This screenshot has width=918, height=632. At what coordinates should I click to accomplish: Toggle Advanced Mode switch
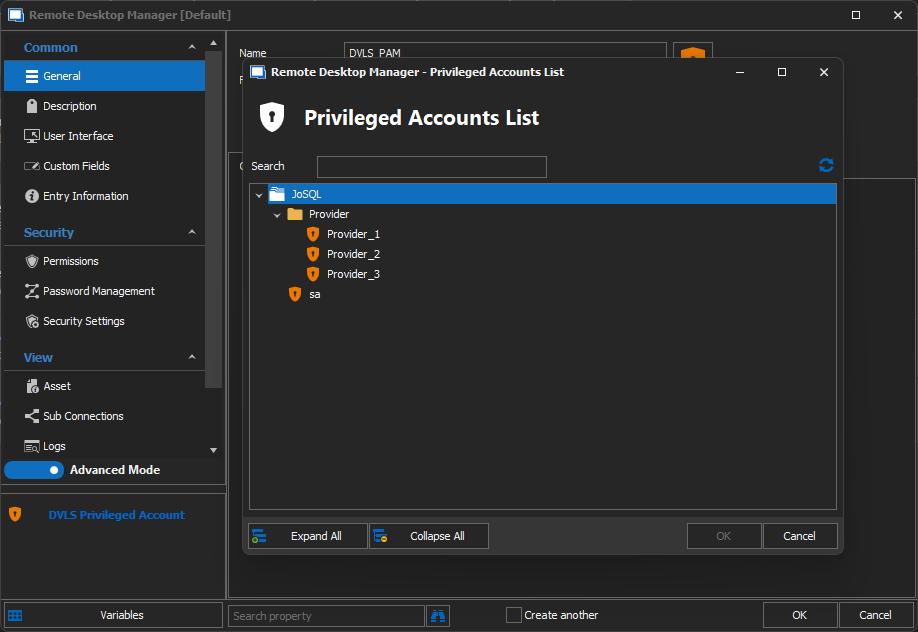(x=34, y=470)
